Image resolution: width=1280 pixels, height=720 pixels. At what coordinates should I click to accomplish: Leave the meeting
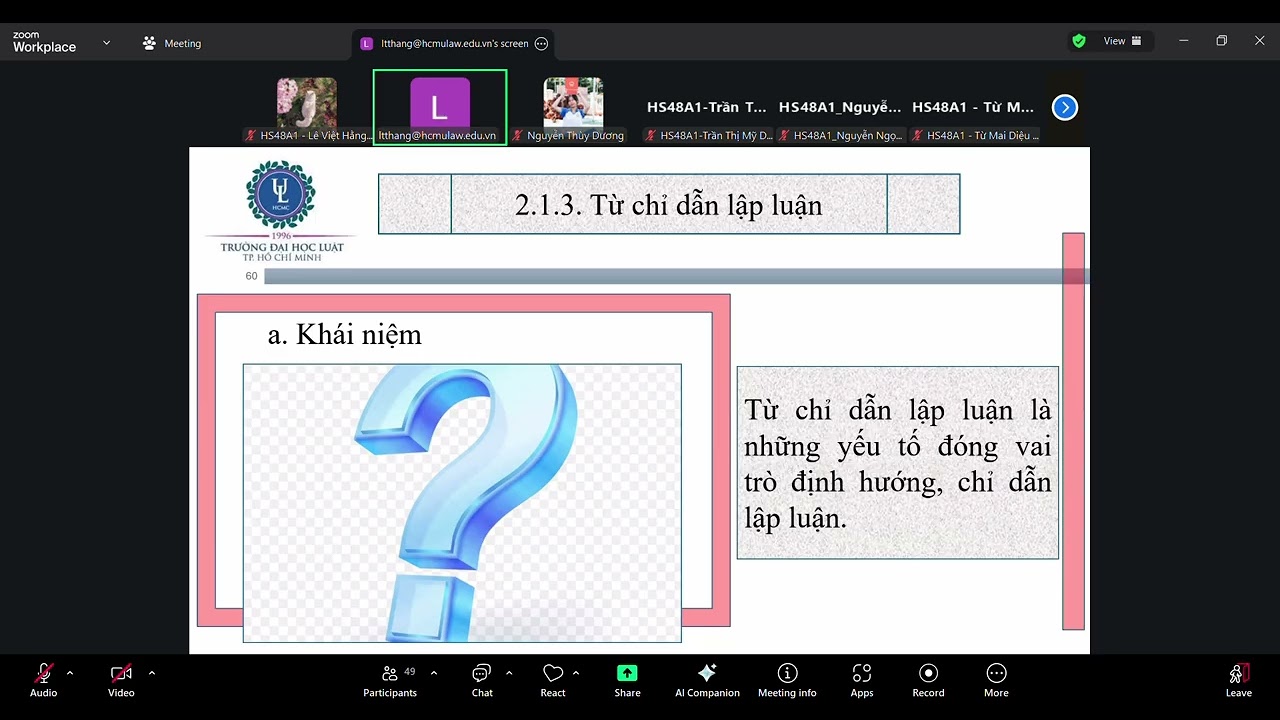1239,680
